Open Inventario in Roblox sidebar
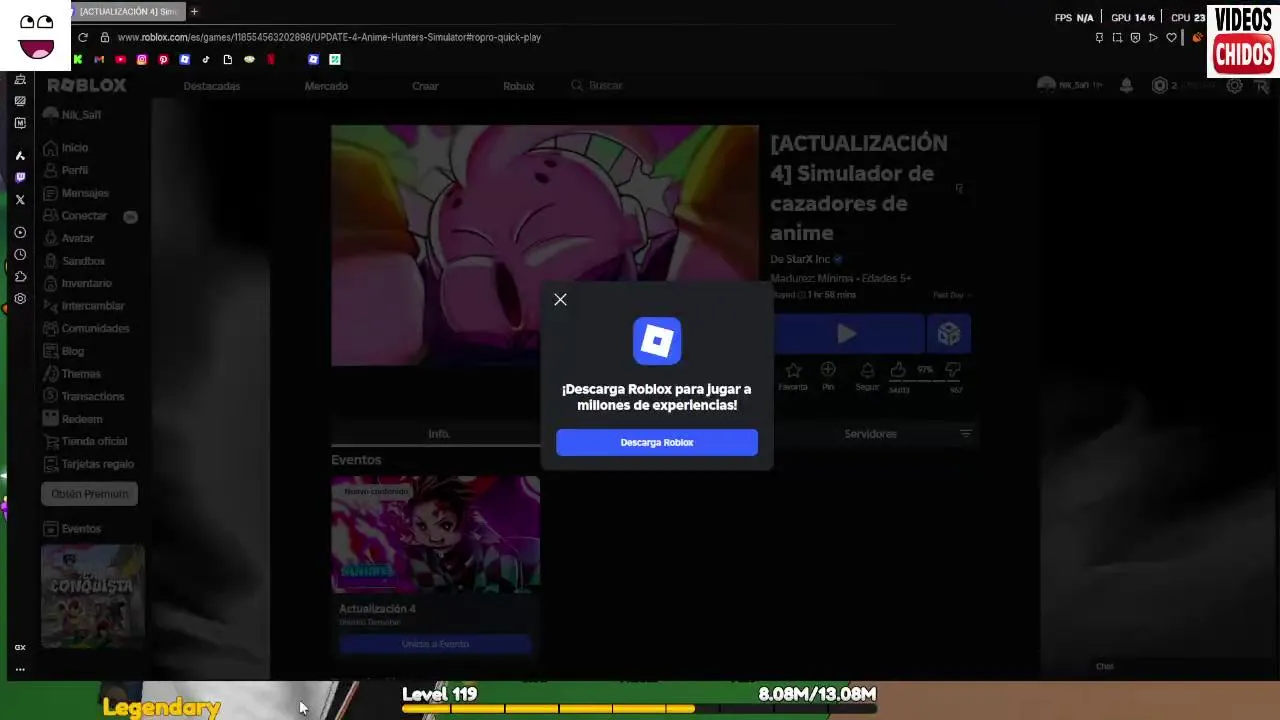 pyautogui.click(x=77, y=283)
